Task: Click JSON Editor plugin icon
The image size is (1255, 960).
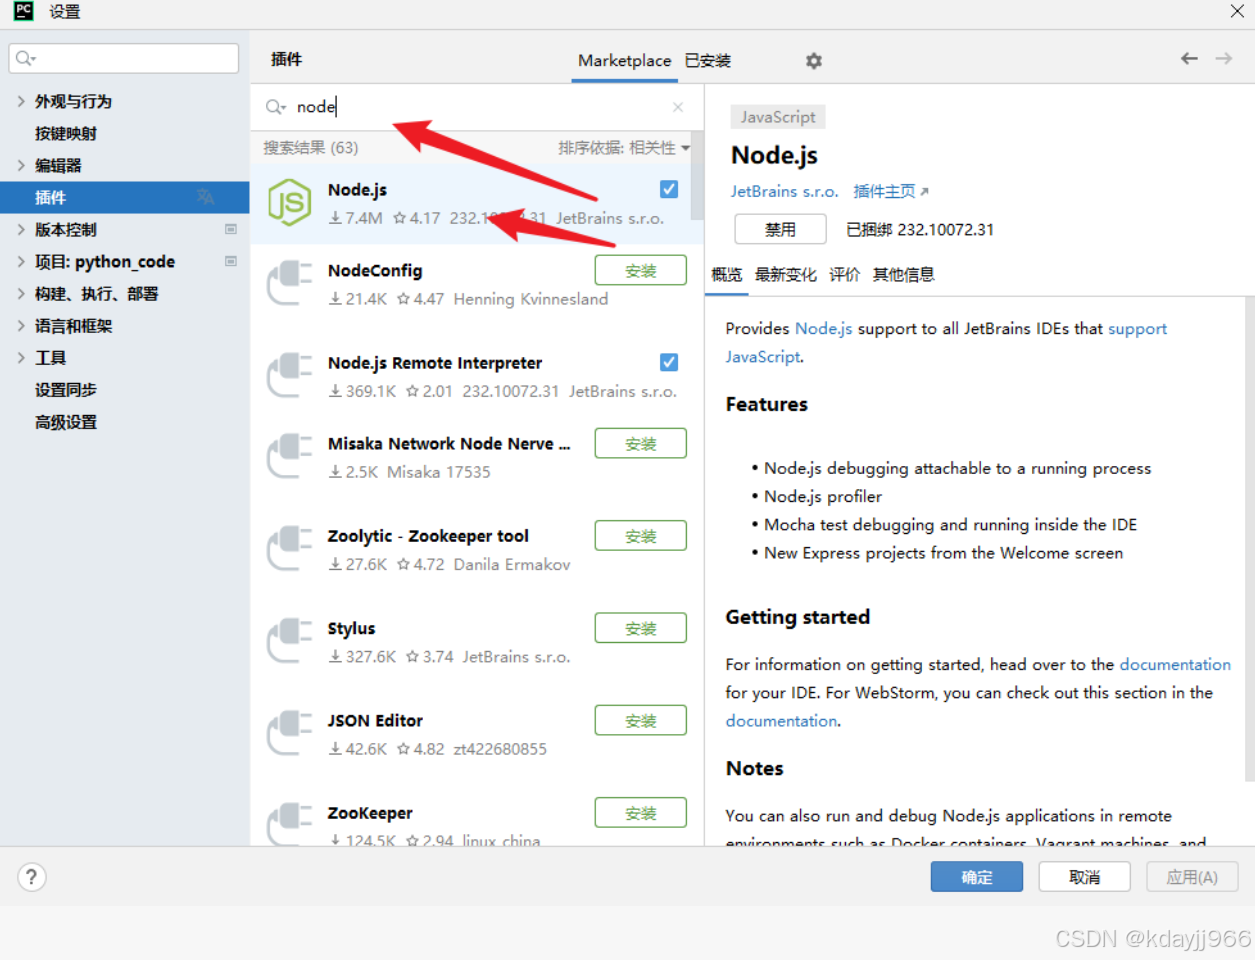Action: click(x=289, y=733)
